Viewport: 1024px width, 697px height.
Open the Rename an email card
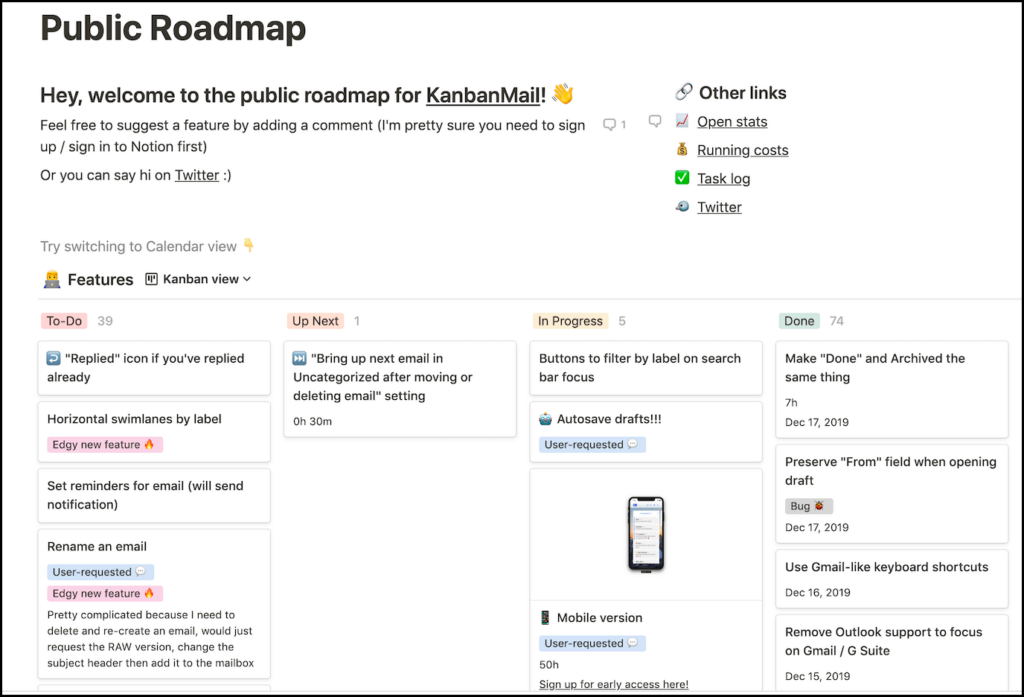(x=154, y=604)
